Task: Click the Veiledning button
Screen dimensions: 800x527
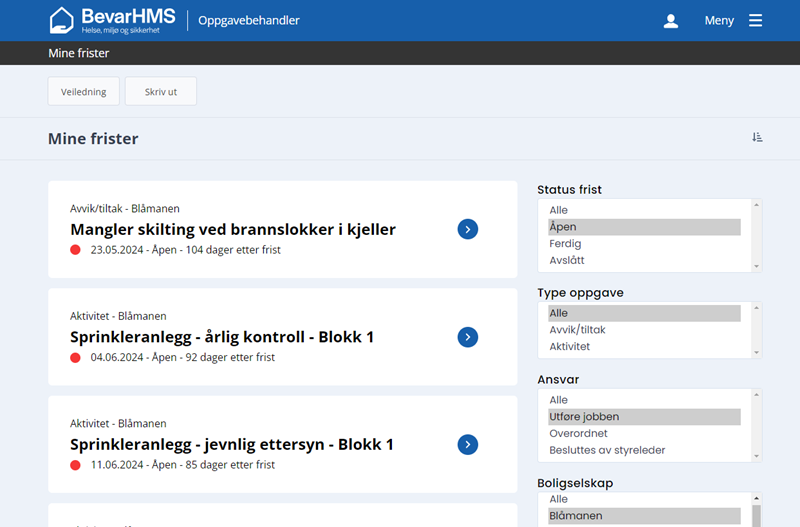Action: [x=84, y=92]
